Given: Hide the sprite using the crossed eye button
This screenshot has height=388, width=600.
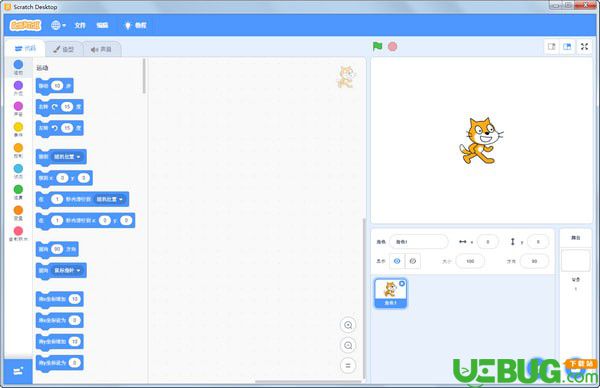Looking at the screenshot, I should (412, 261).
